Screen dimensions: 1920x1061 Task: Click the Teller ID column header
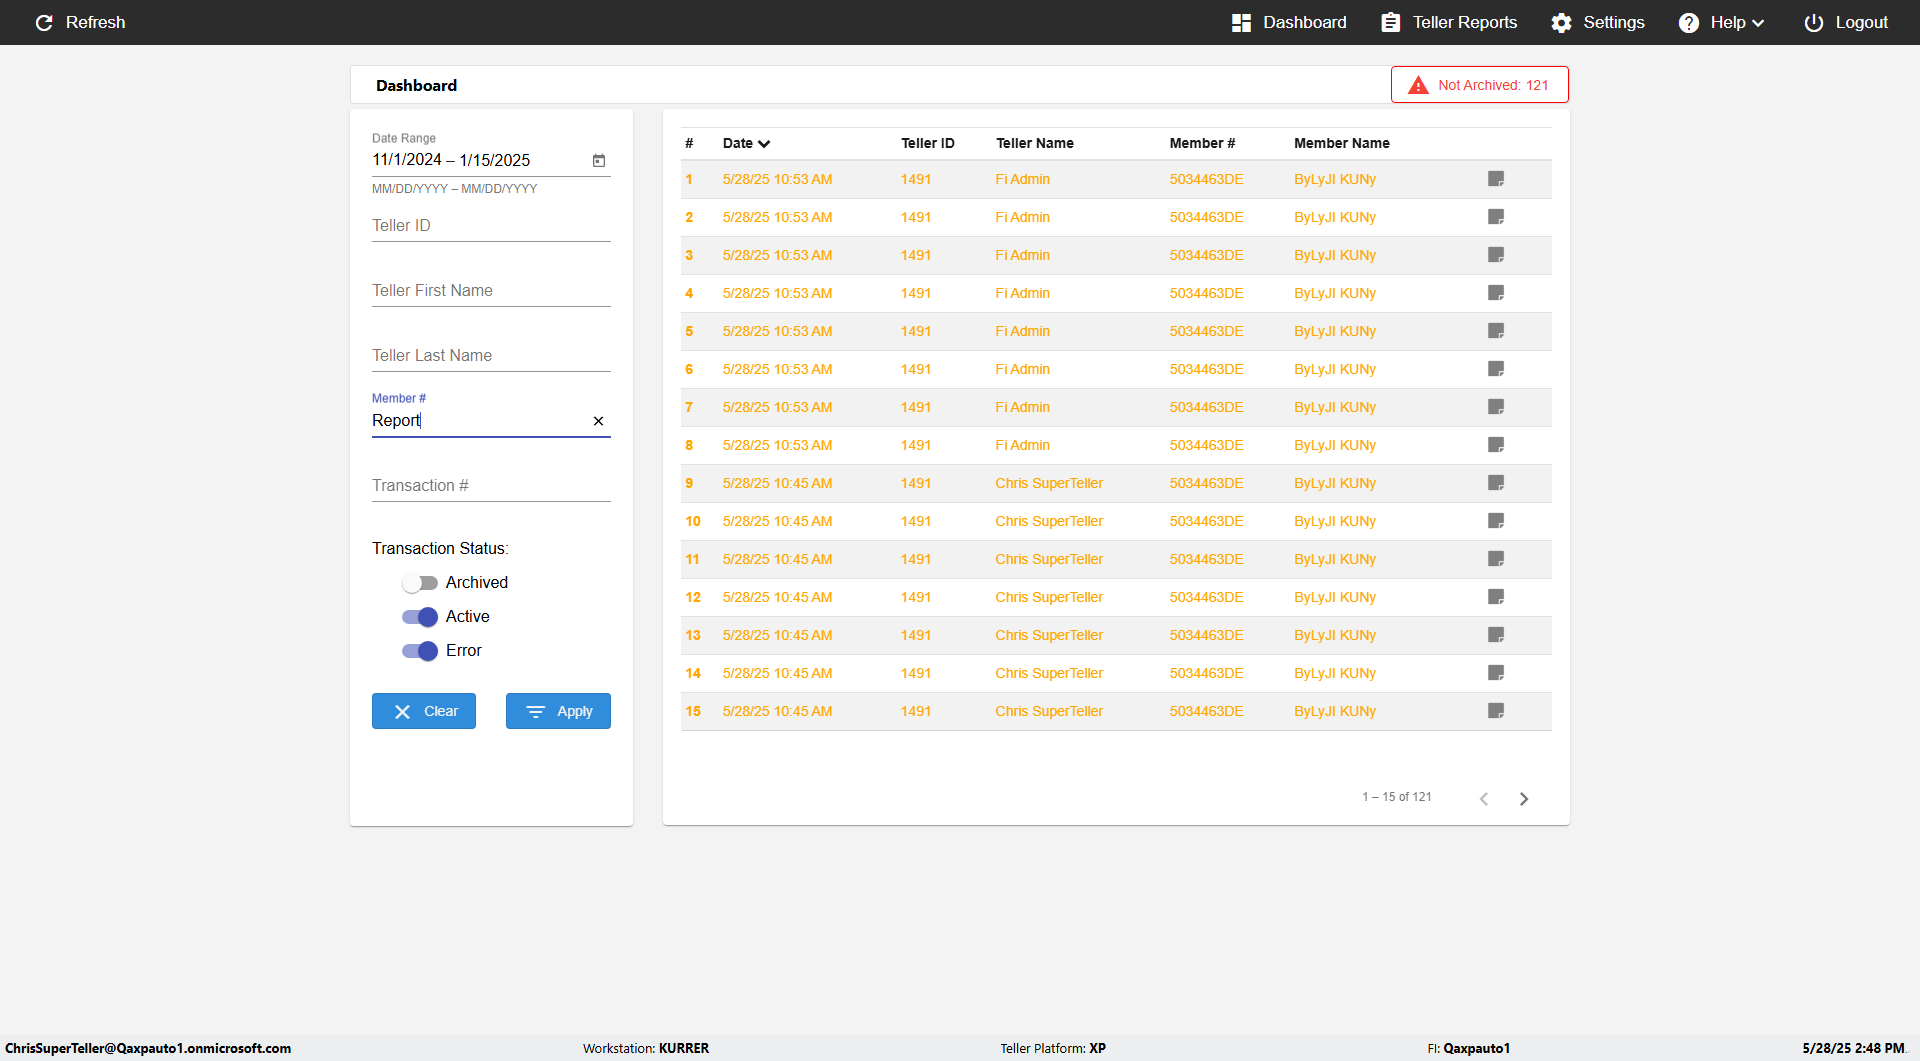tap(927, 143)
